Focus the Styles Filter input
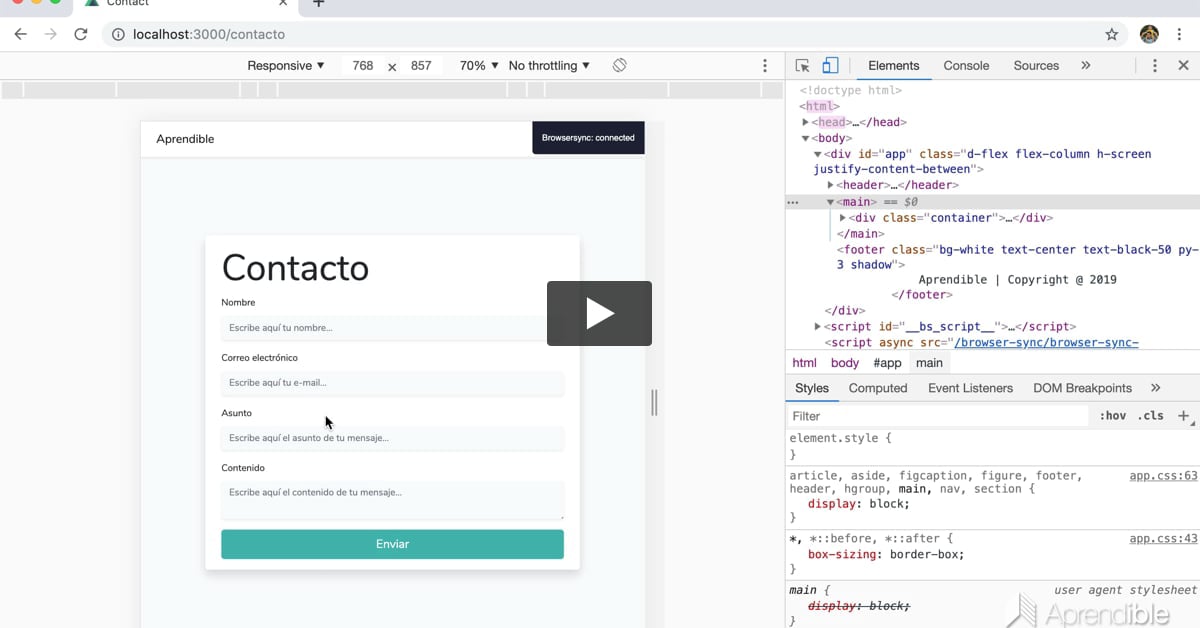This screenshot has width=1200, height=628. point(938,416)
